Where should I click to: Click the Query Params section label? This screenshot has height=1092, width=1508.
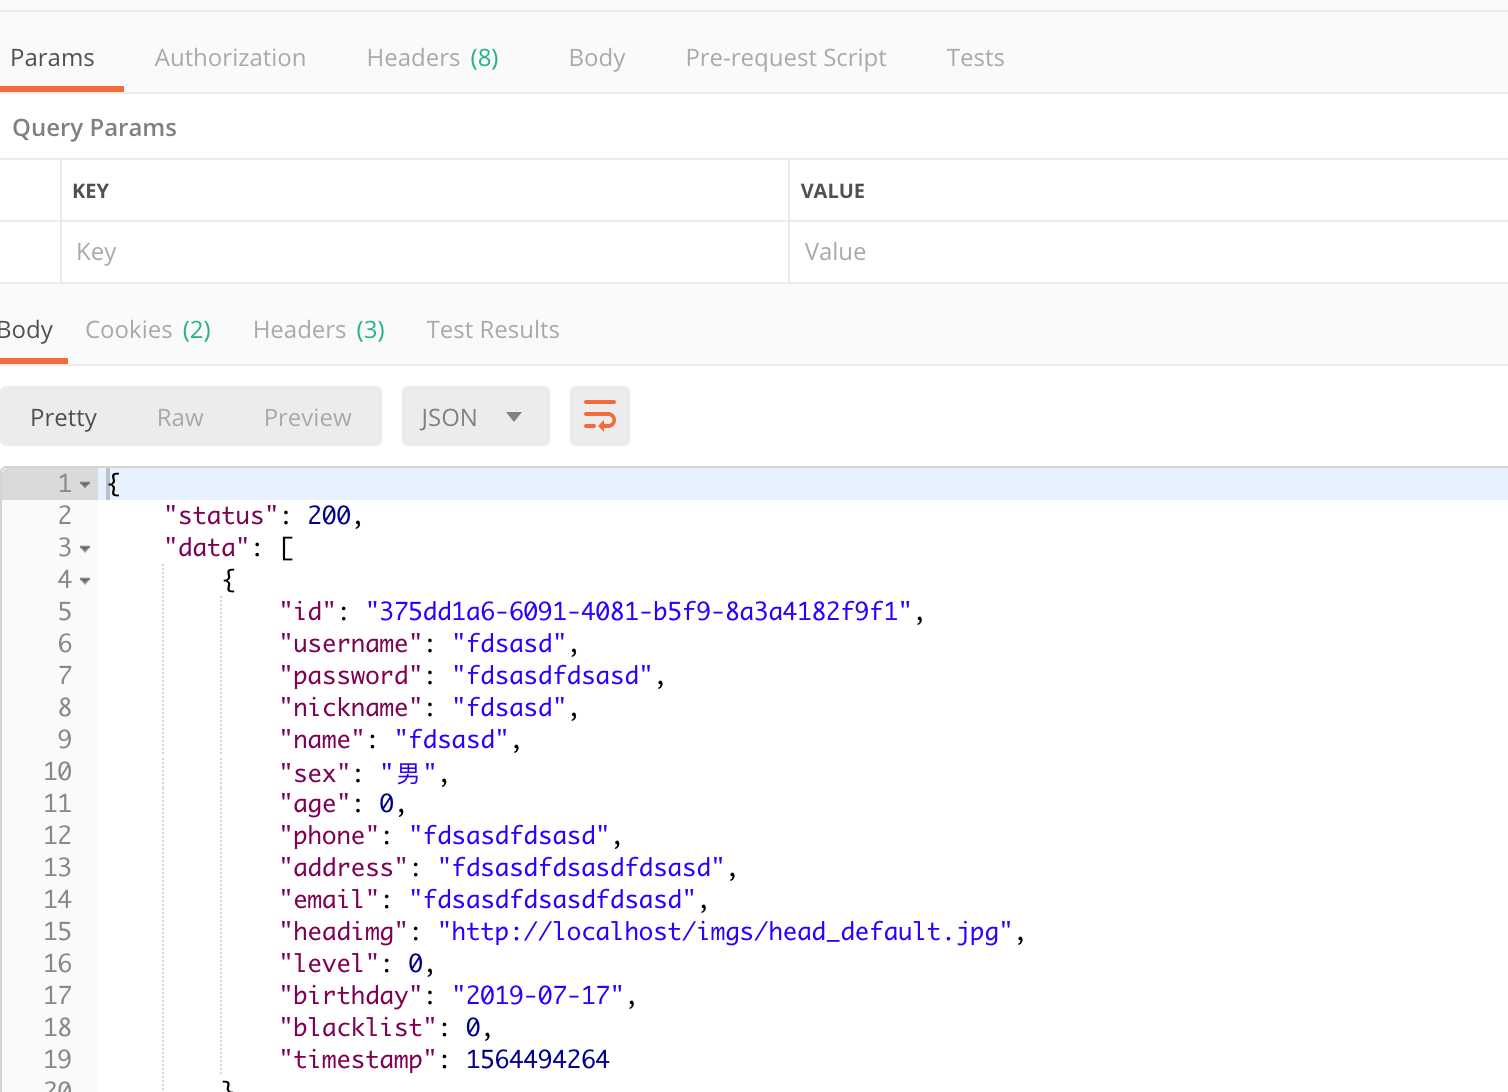(x=95, y=128)
